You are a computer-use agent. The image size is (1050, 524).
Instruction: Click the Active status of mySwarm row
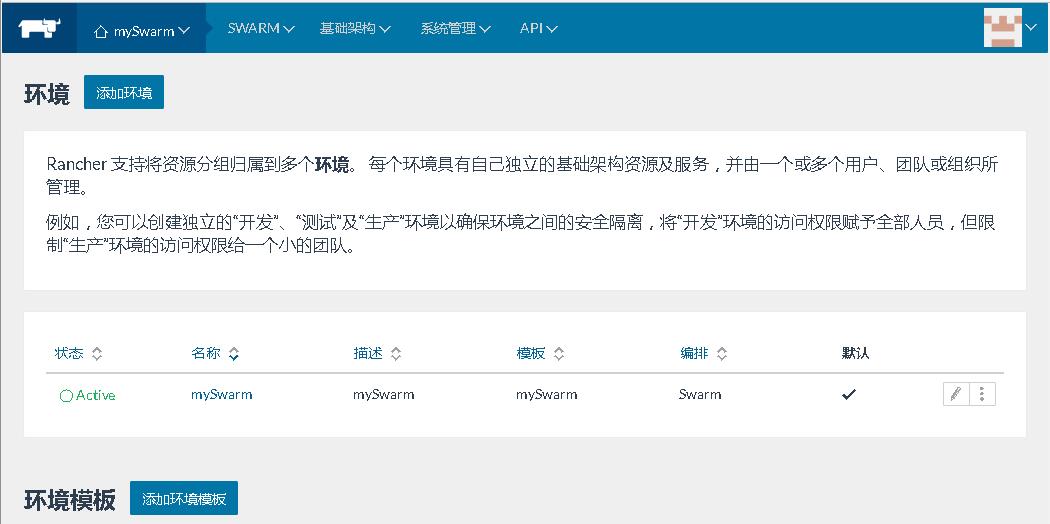coord(87,396)
